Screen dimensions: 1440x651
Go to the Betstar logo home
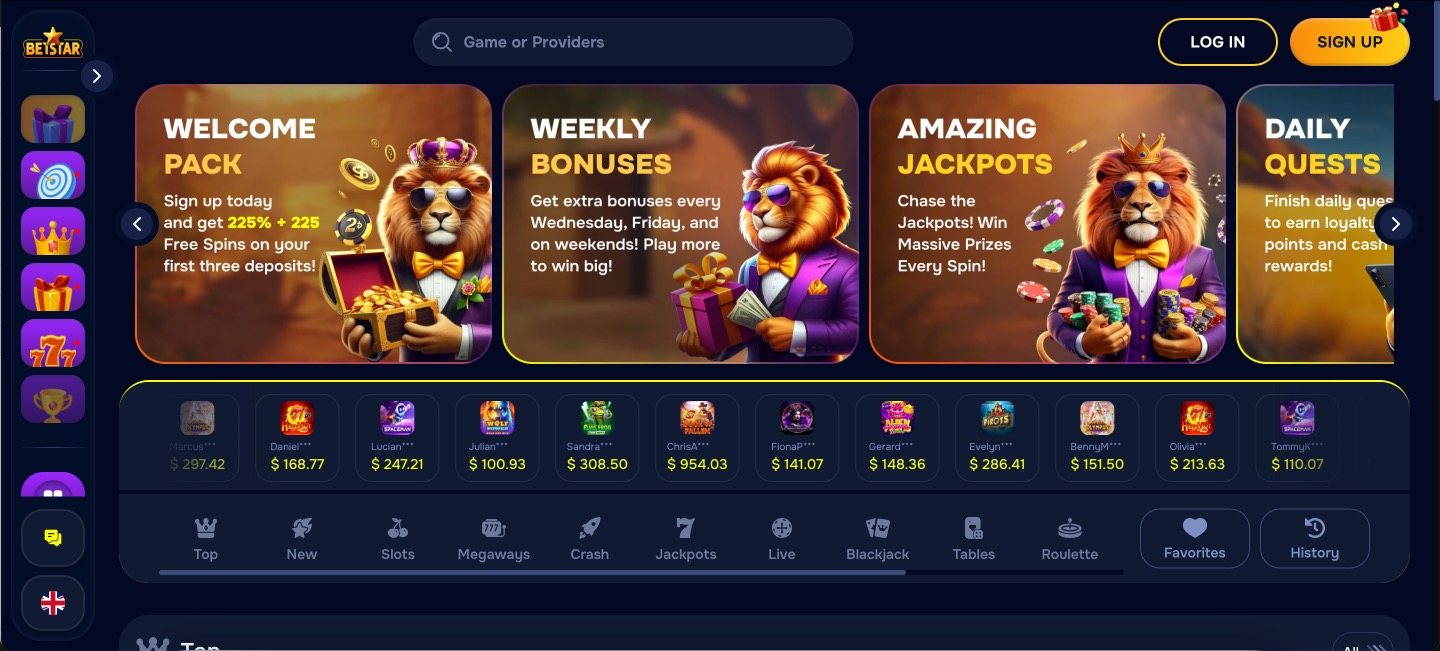pos(53,44)
